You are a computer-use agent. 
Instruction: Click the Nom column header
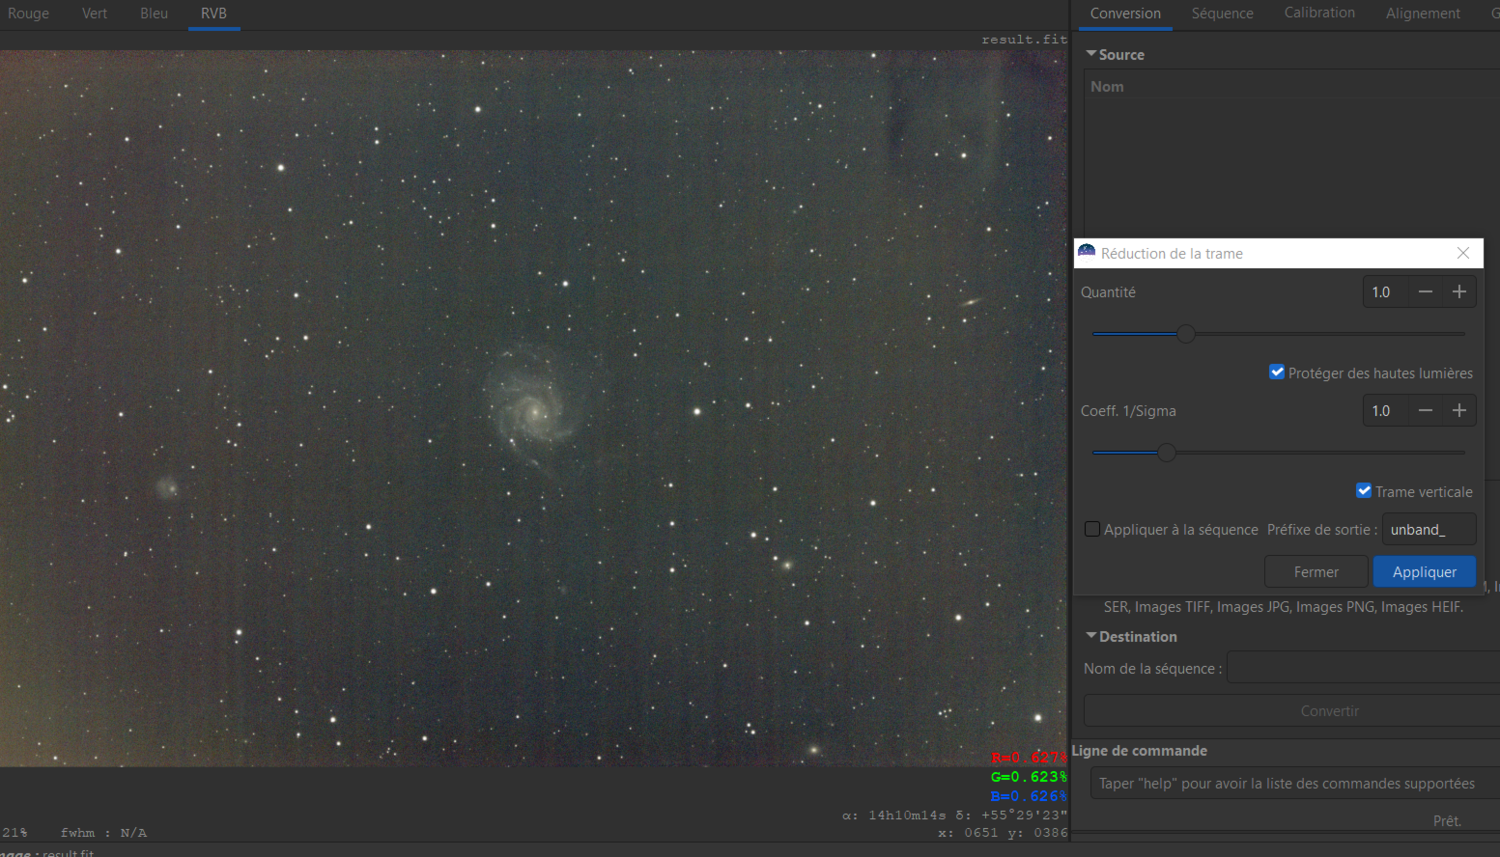pos(1107,87)
